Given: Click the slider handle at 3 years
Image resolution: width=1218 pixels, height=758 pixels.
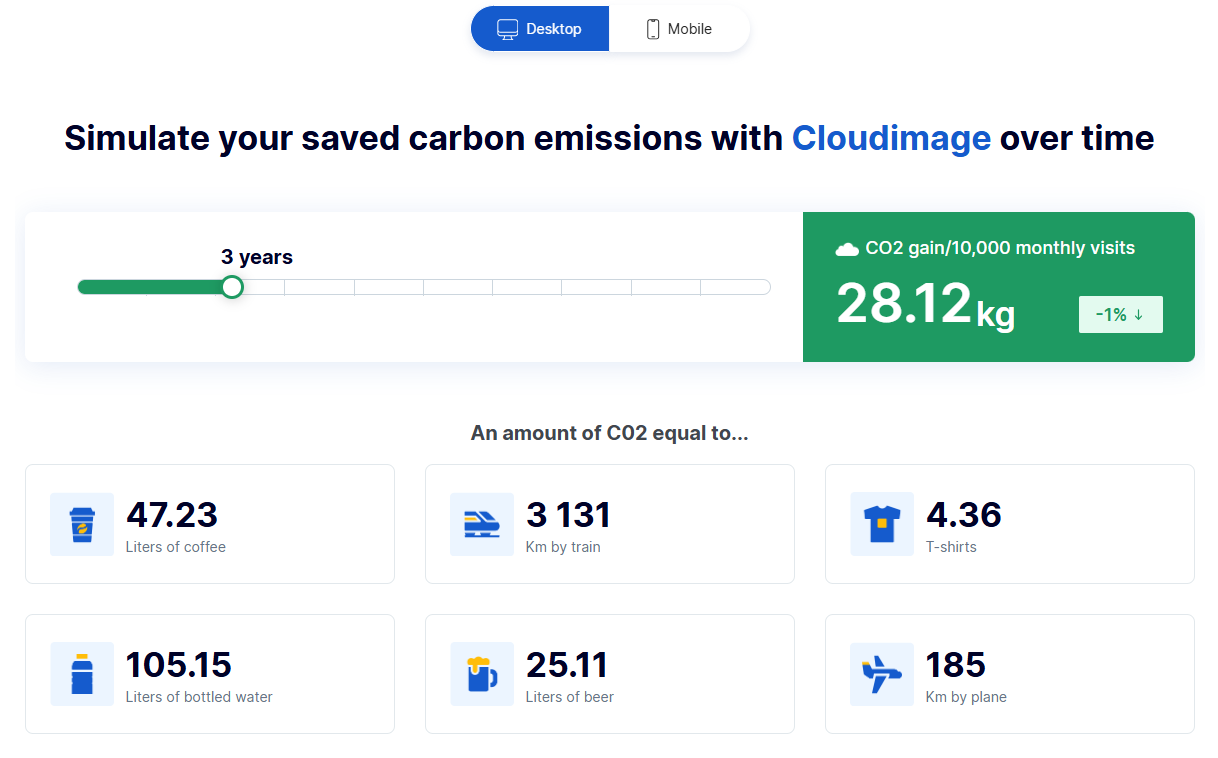Looking at the screenshot, I should (231, 286).
